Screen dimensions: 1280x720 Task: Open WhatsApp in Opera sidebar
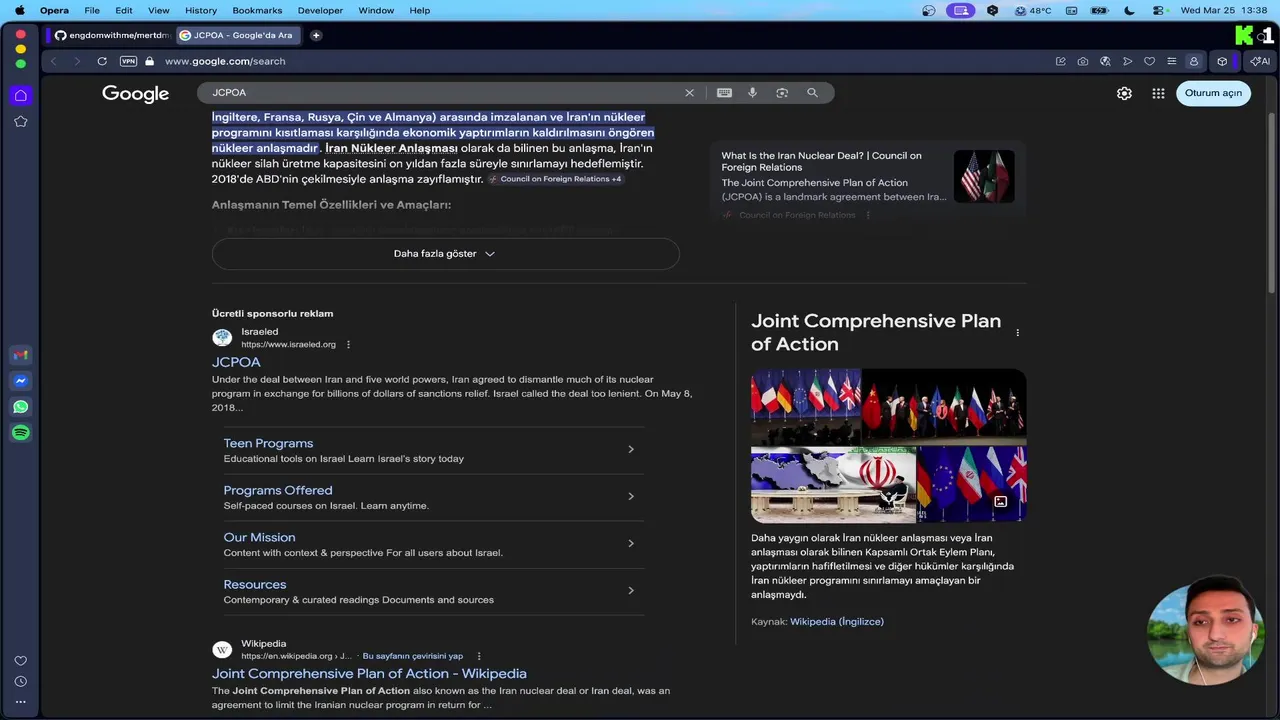(20, 407)
